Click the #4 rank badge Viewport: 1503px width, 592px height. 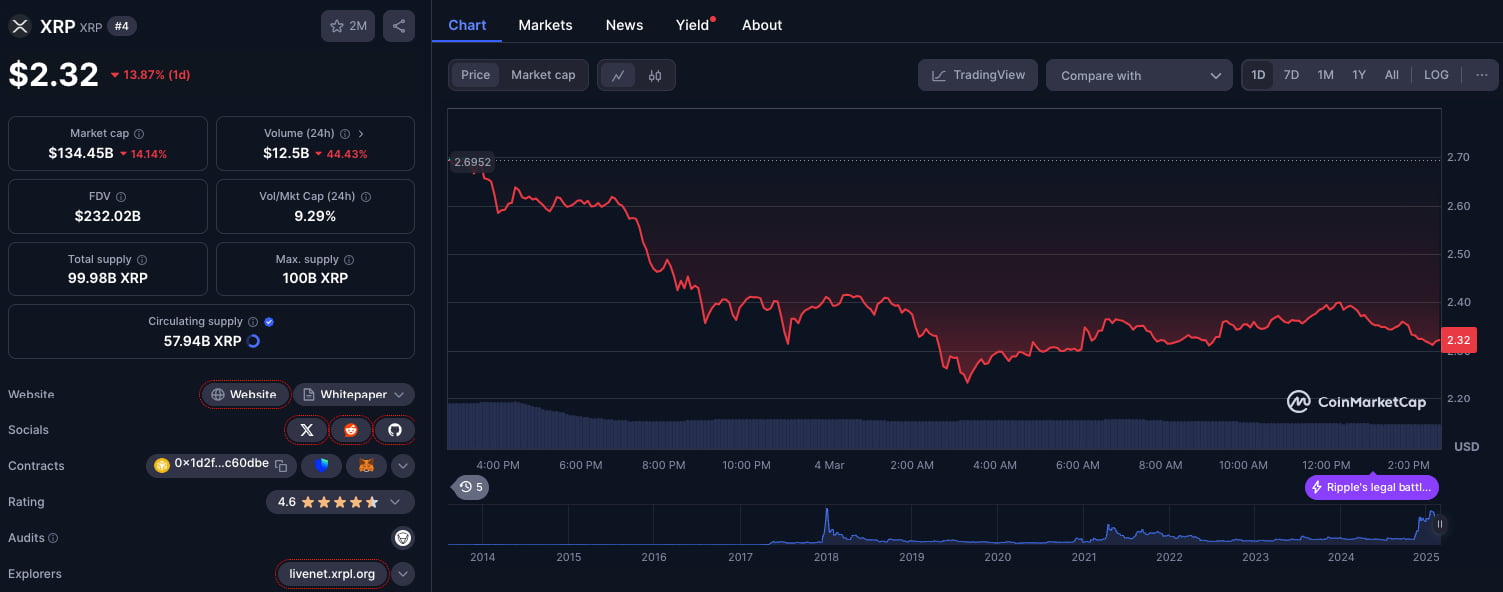coord(122,26)
